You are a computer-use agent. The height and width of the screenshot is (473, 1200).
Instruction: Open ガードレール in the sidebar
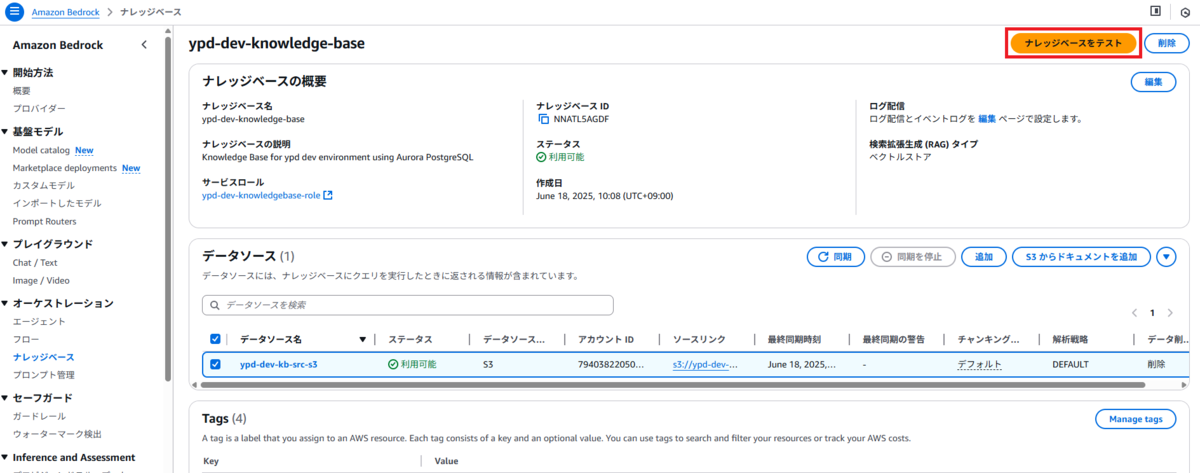(39, 416)
